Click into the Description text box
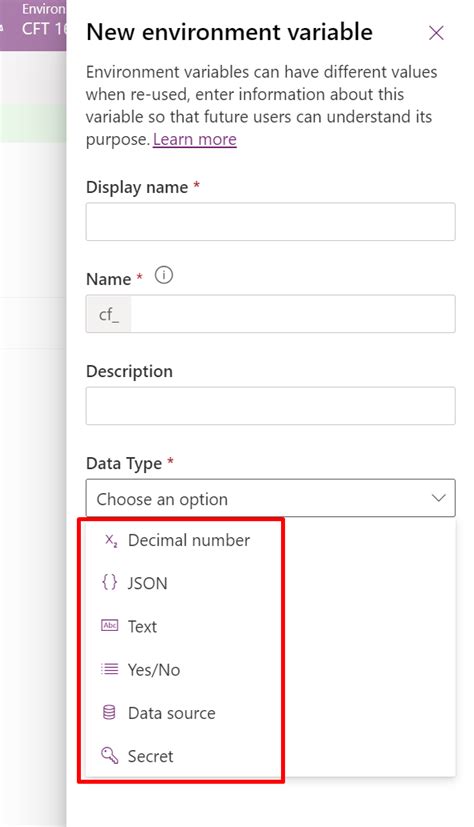Viewport: 474px width, 827px height. 270,406
